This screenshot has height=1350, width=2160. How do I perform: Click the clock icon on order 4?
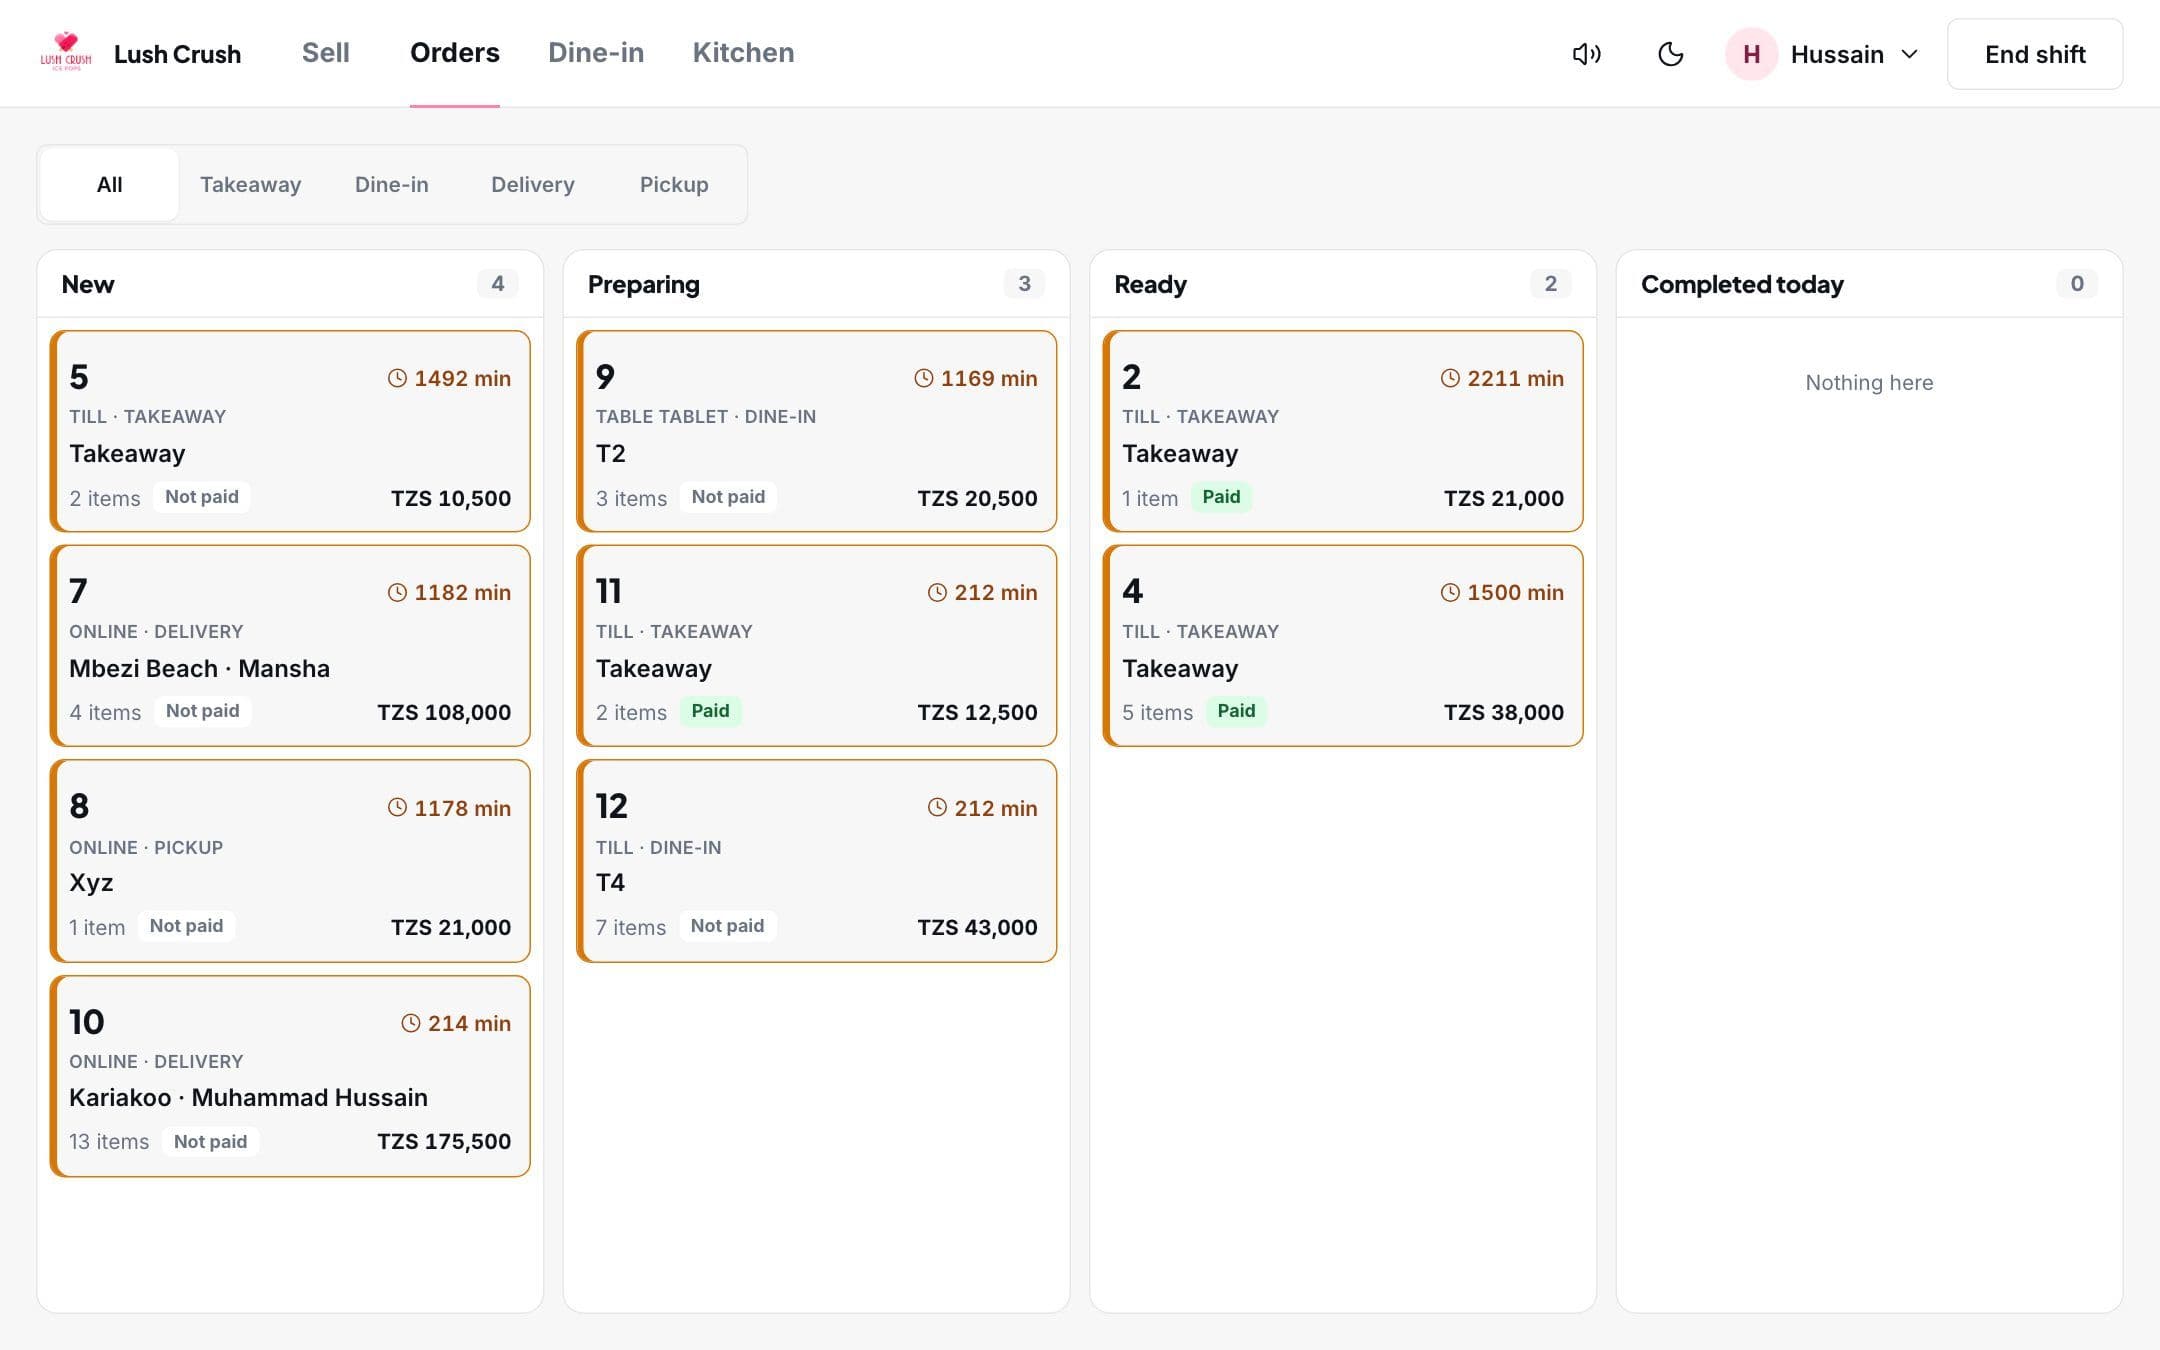(x=1450, y=593)
